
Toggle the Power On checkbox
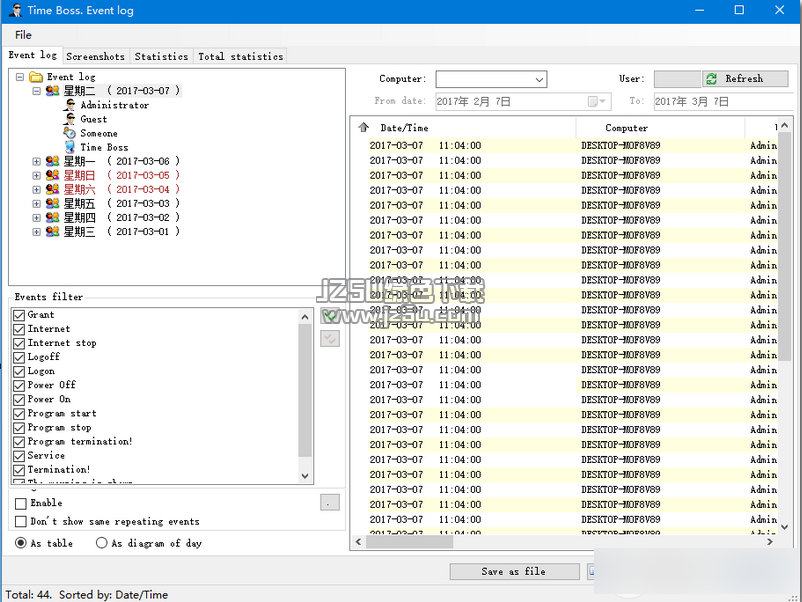[x=19, y=399]
